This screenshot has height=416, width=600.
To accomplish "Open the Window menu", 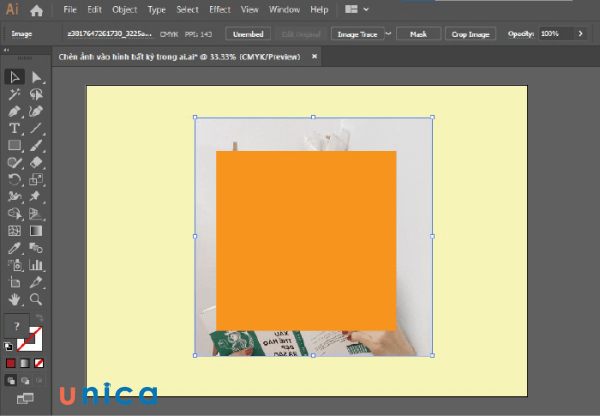I will coord(285,10).
